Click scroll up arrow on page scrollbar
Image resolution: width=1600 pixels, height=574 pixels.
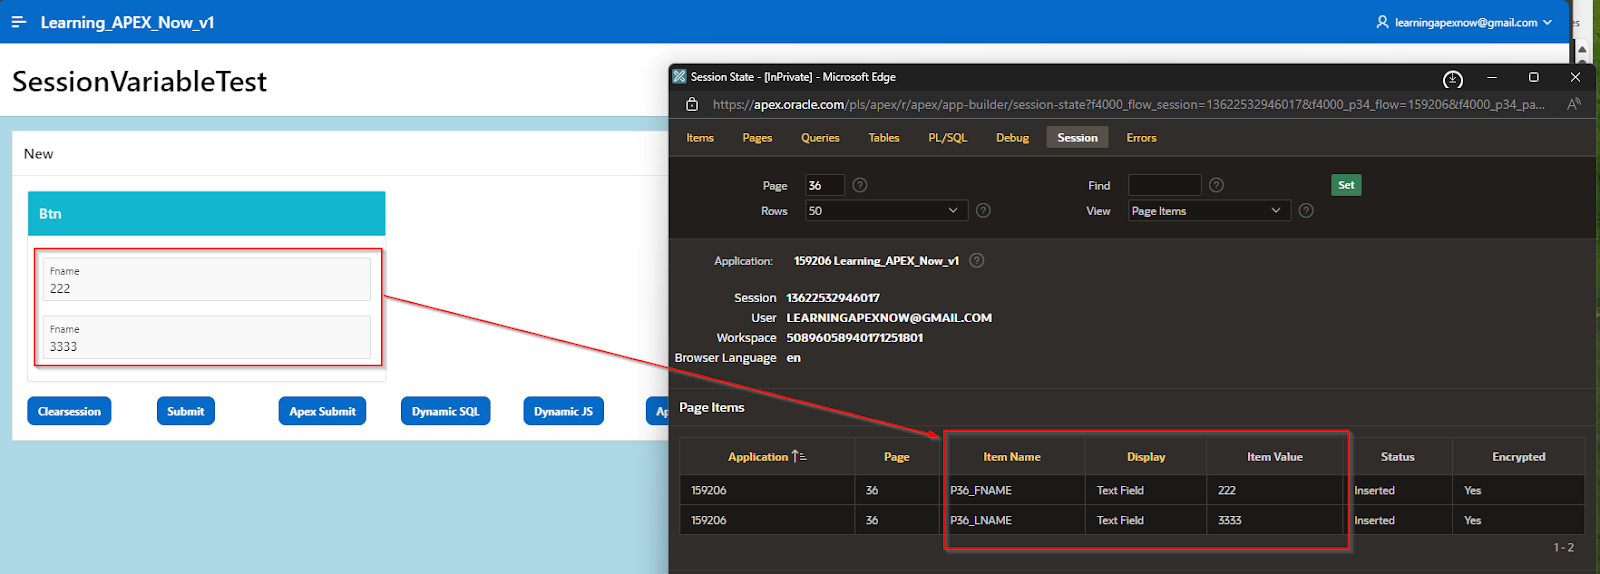pos(1582,49)
